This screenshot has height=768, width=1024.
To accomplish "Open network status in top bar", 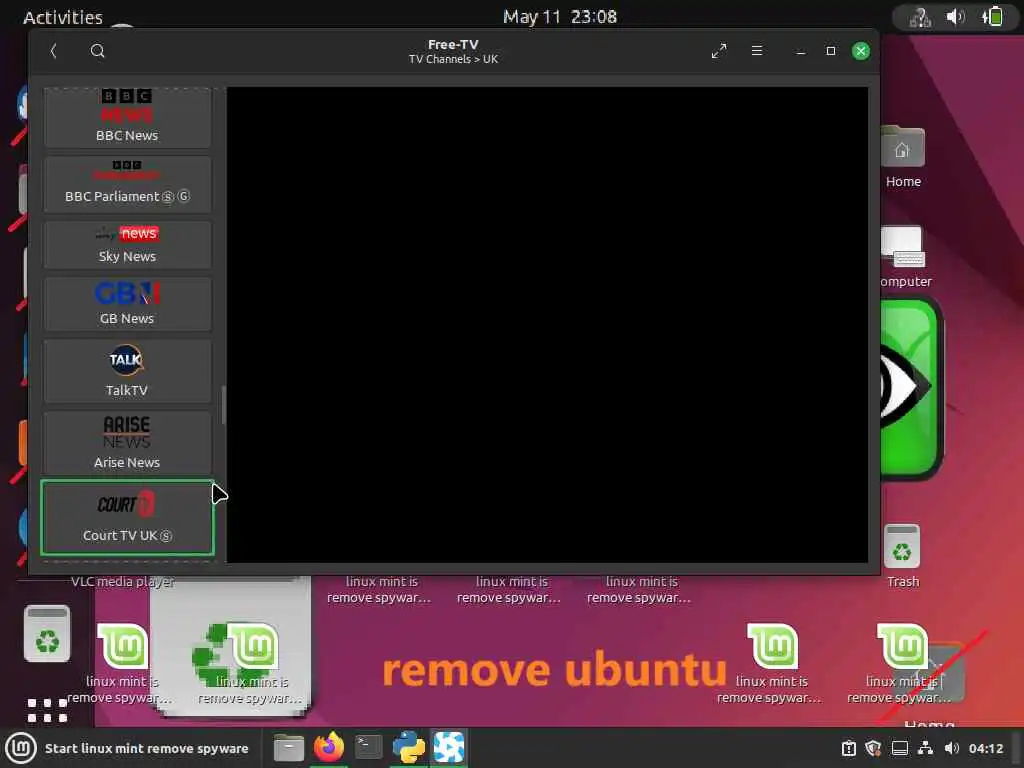I will click(921, 17).
